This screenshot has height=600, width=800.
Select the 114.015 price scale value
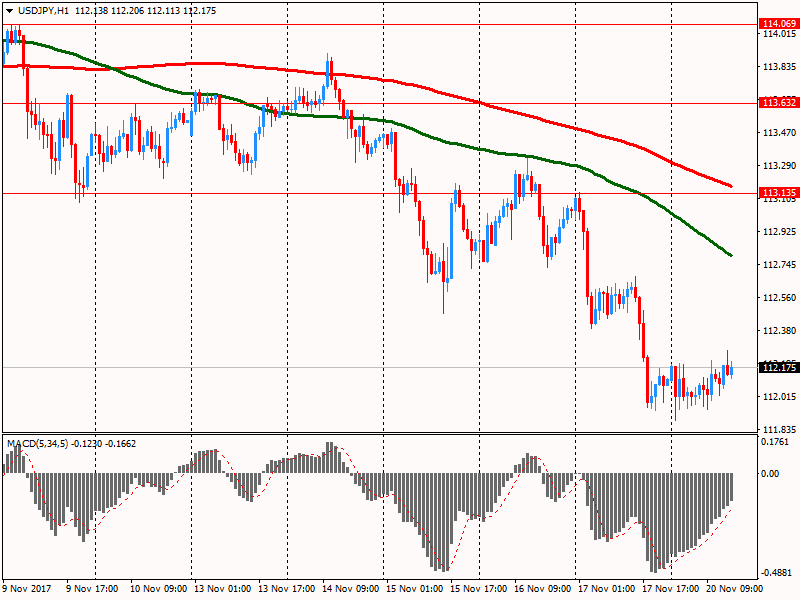click(779, 34)
